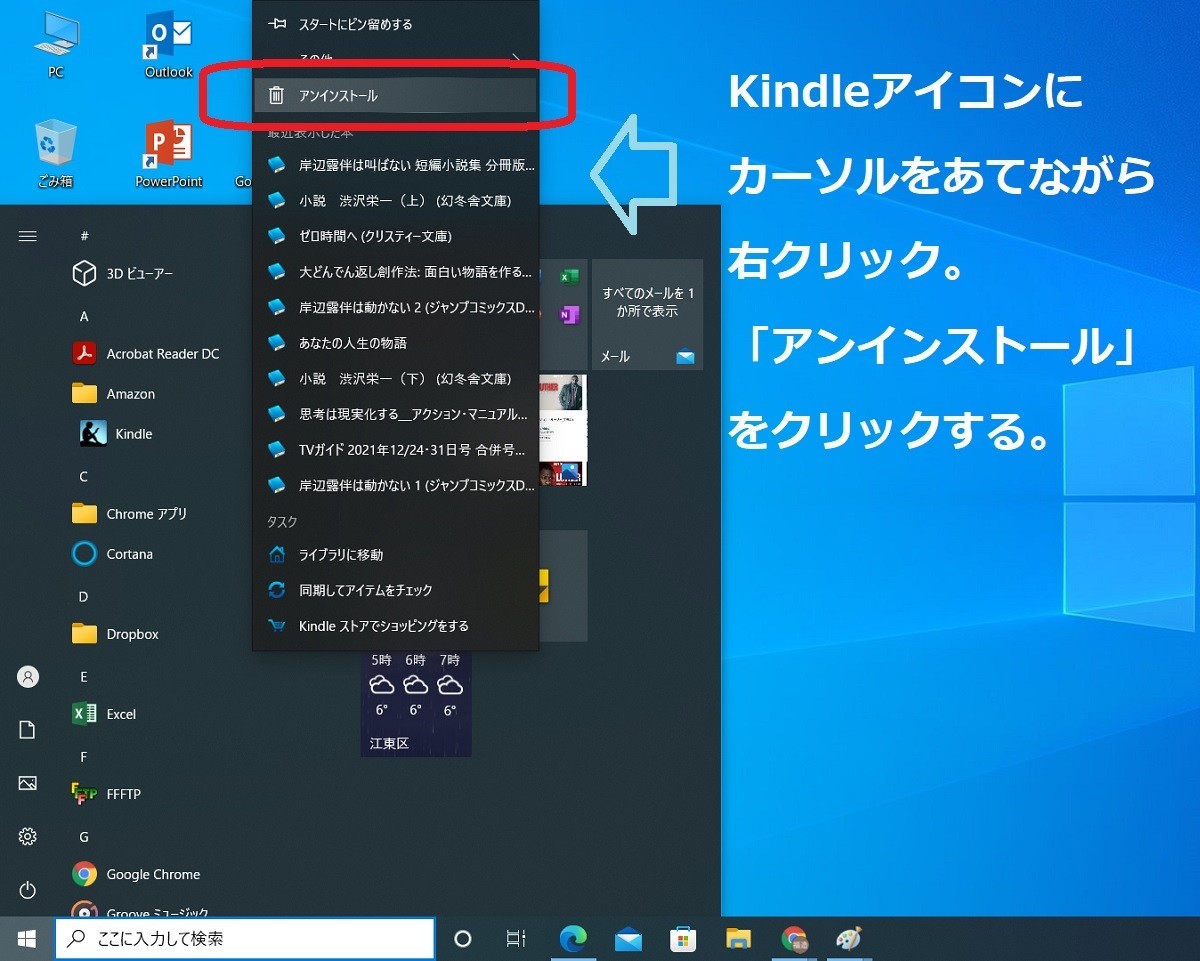Open Microsoft Edge from the taskbar
The image size is (1200, 961).
[573, 938]
